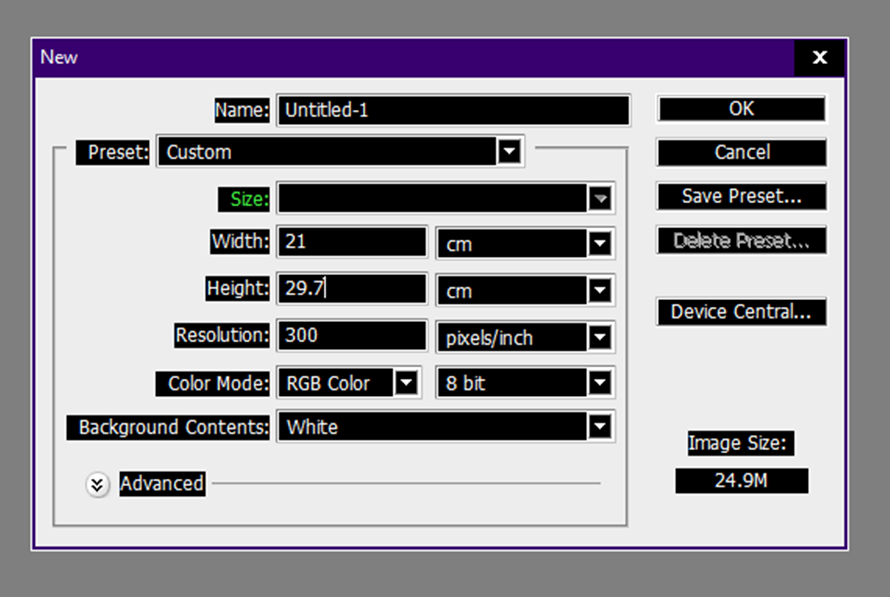Click the Name label
Viewport: 890px width, 597px height.
pyautogui.click(x=242, y=110)
